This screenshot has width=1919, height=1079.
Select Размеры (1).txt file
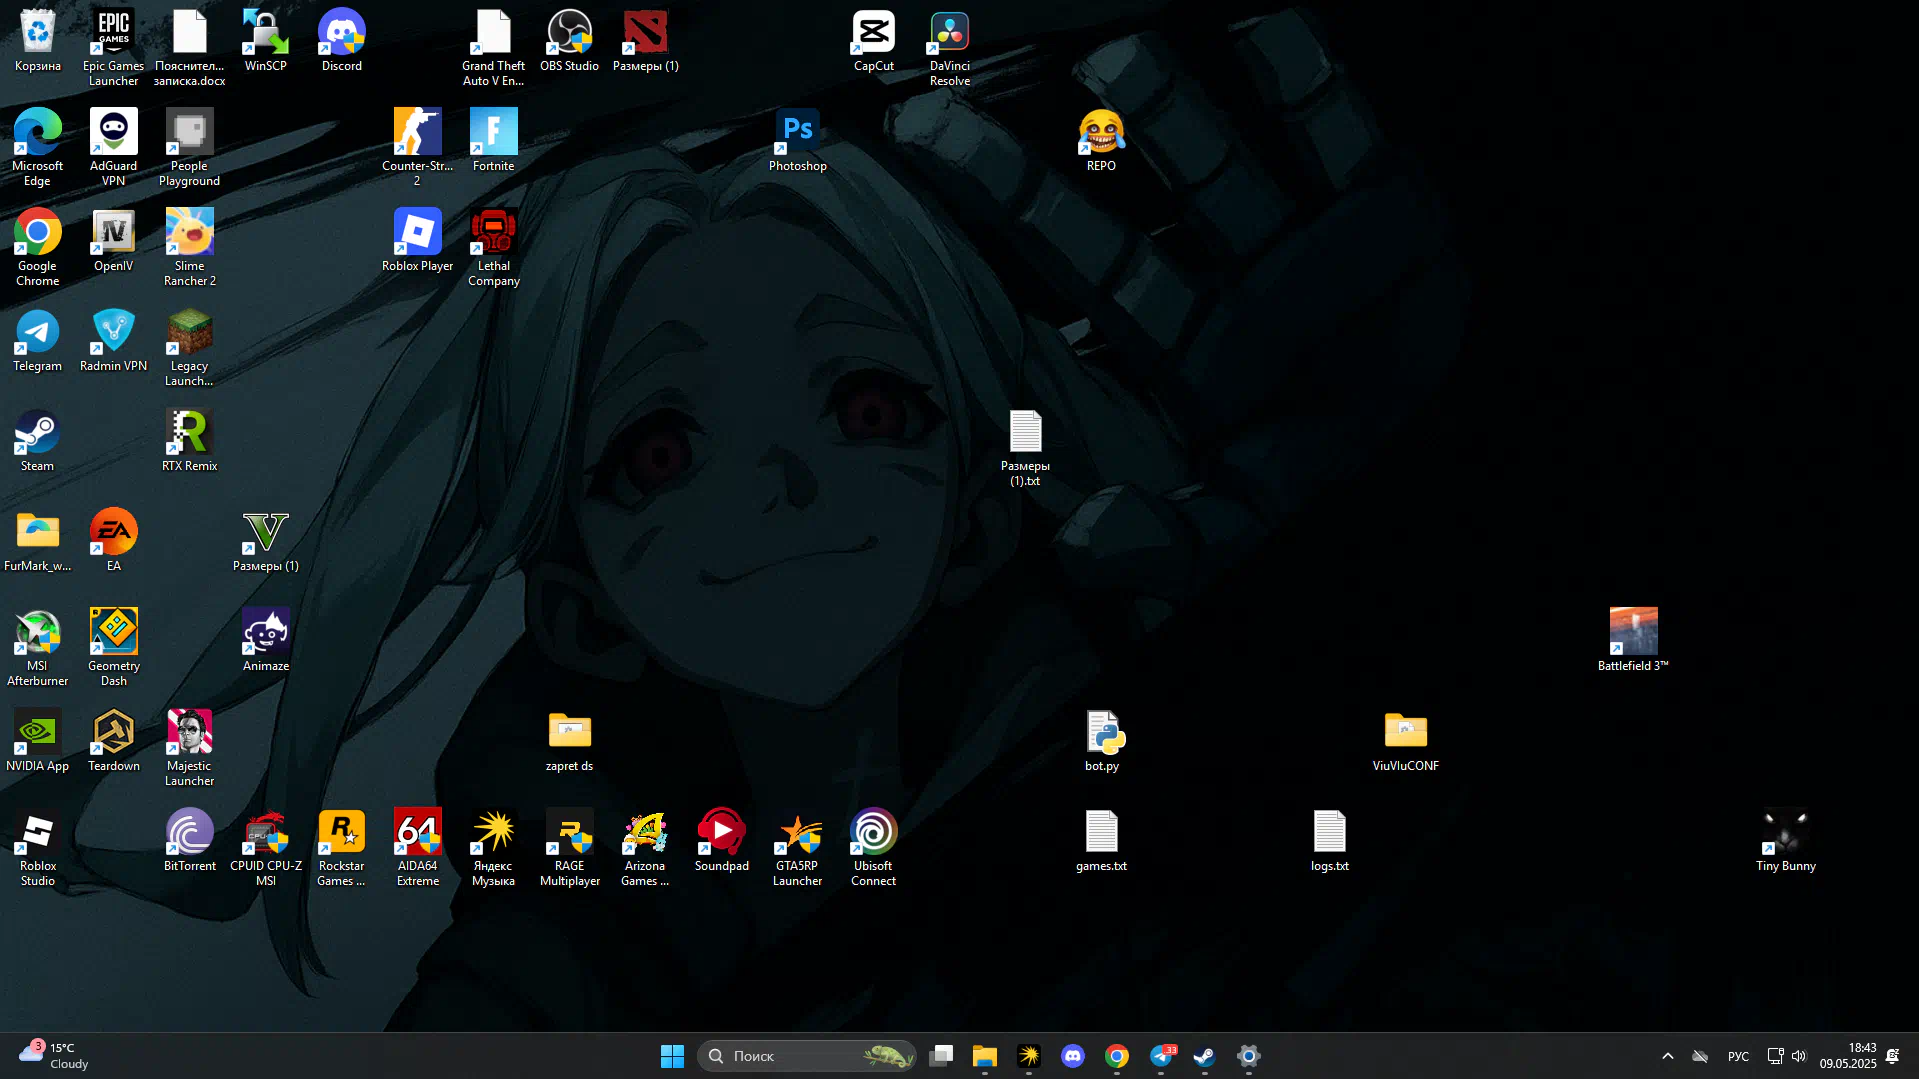coord(1026,448)
